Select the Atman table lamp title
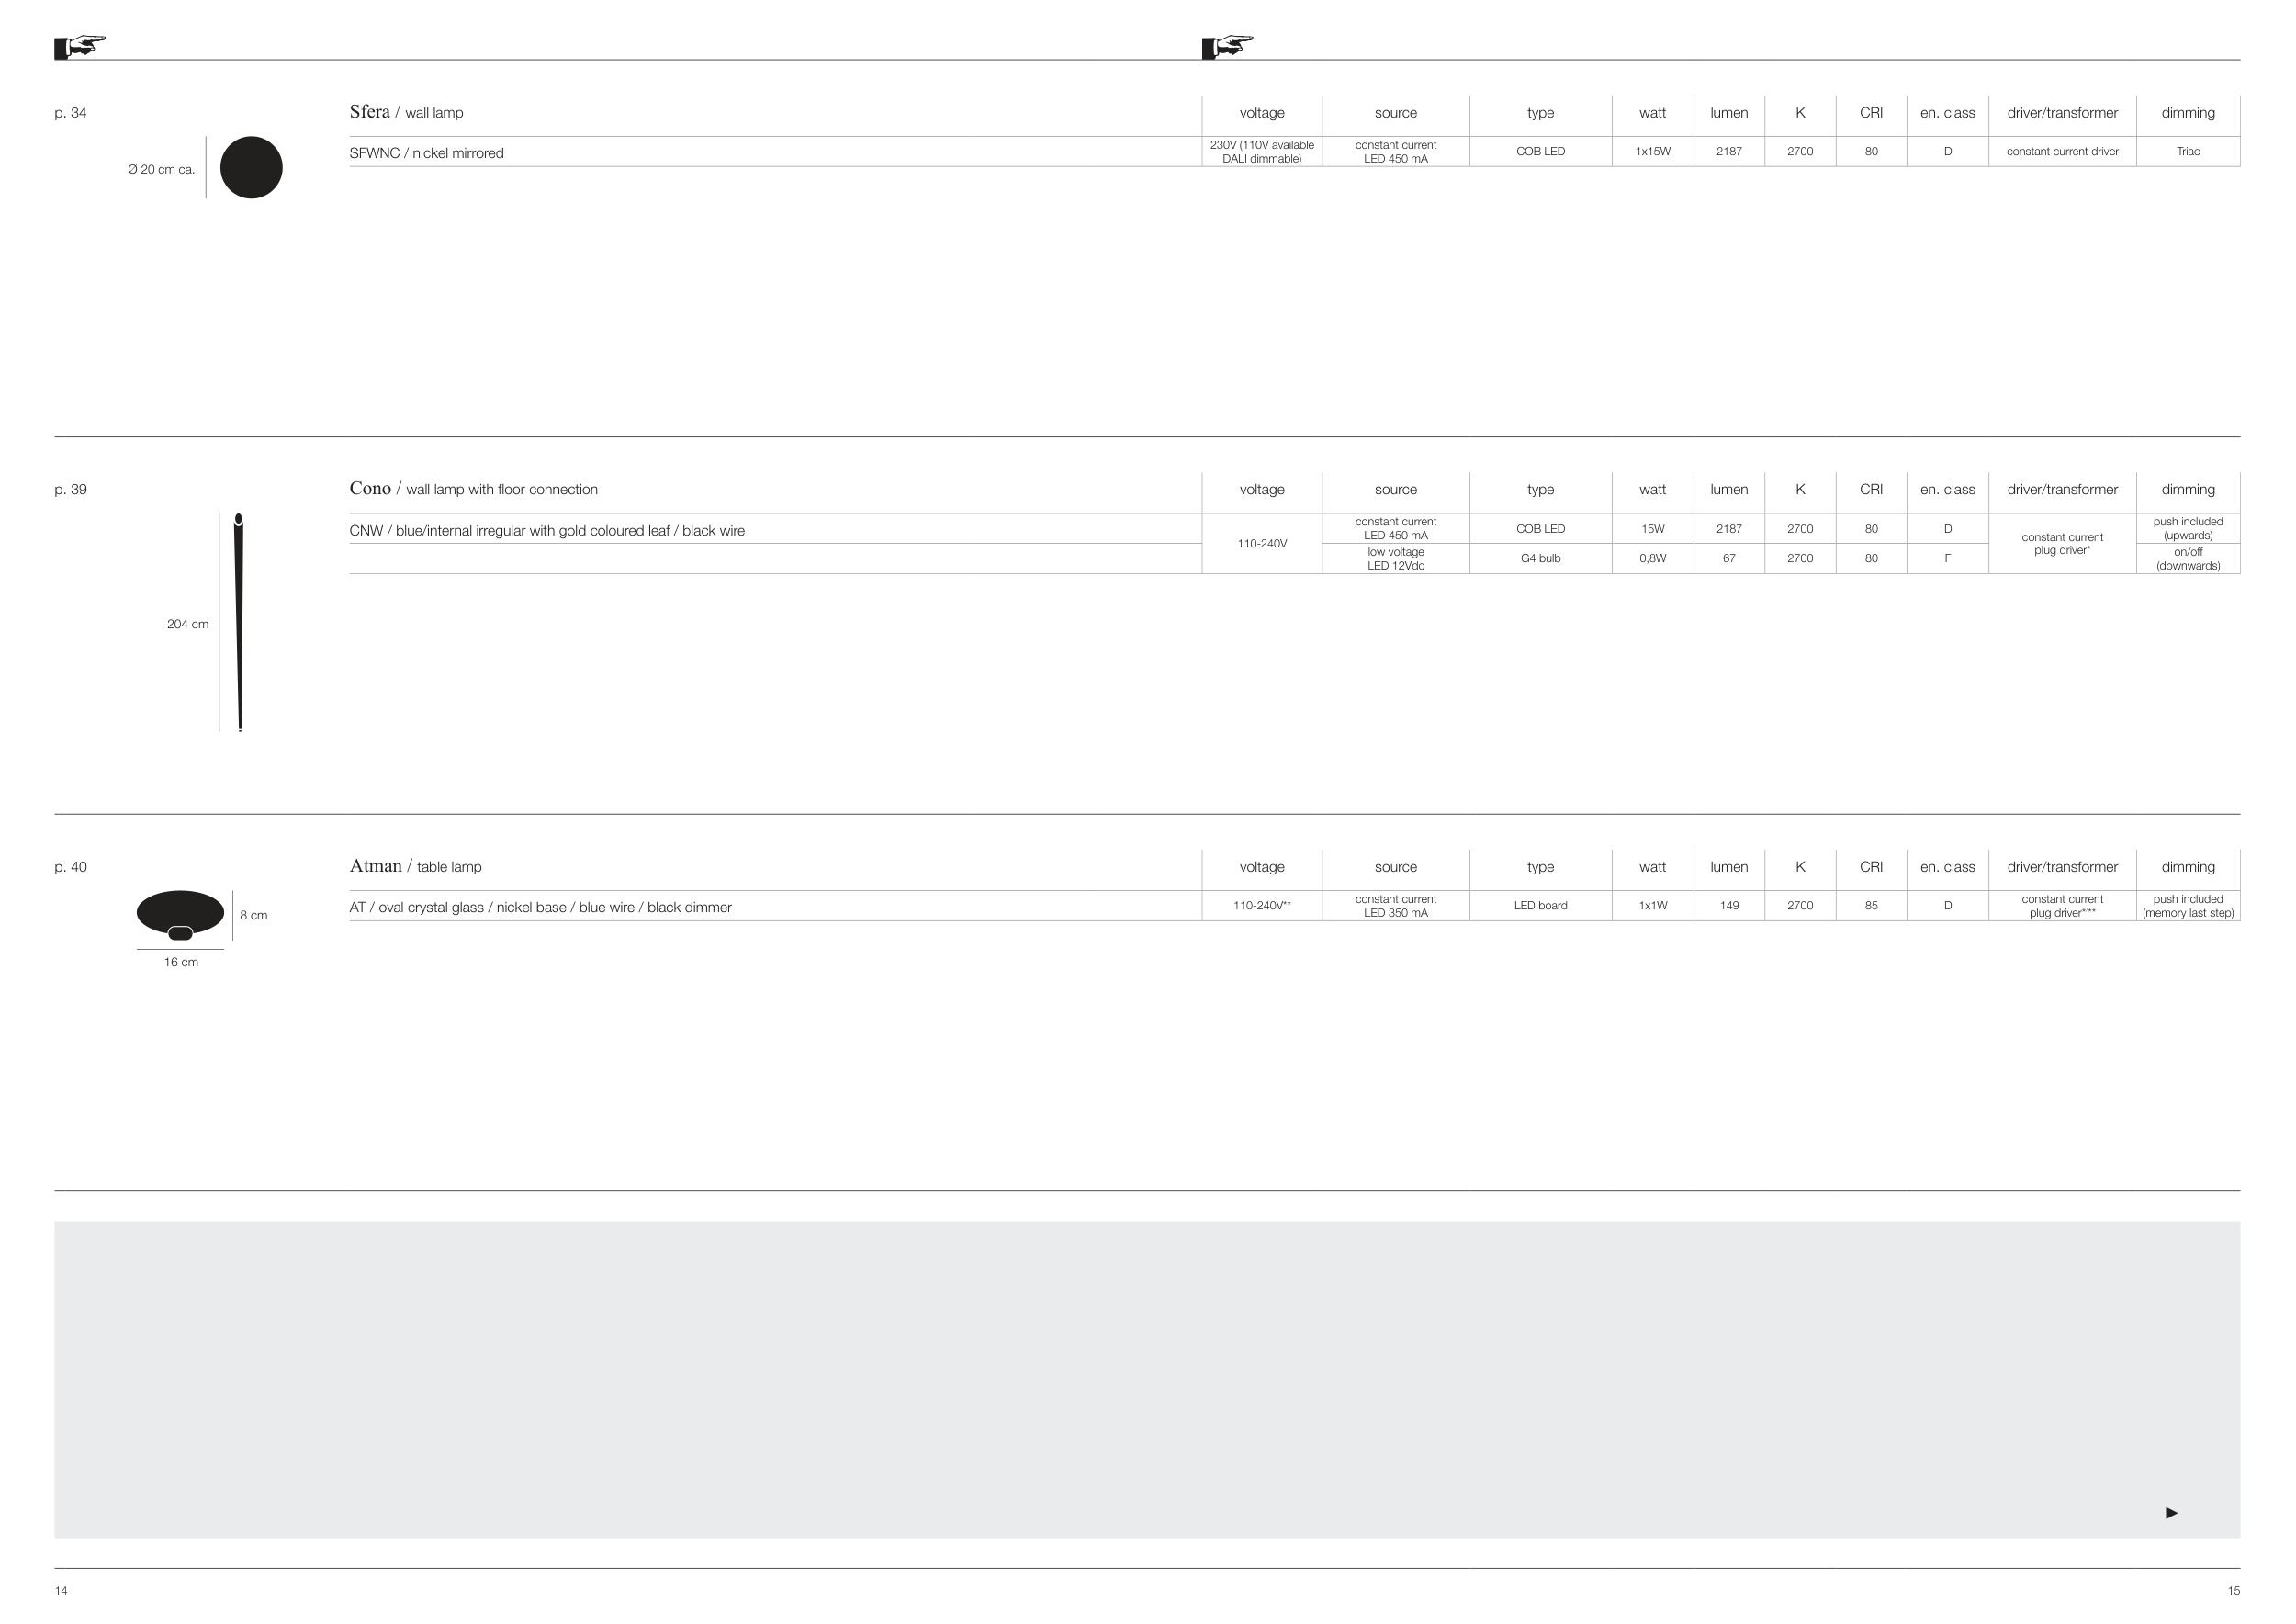The height and width of the screenshot is (1624, 2296). 415,866
